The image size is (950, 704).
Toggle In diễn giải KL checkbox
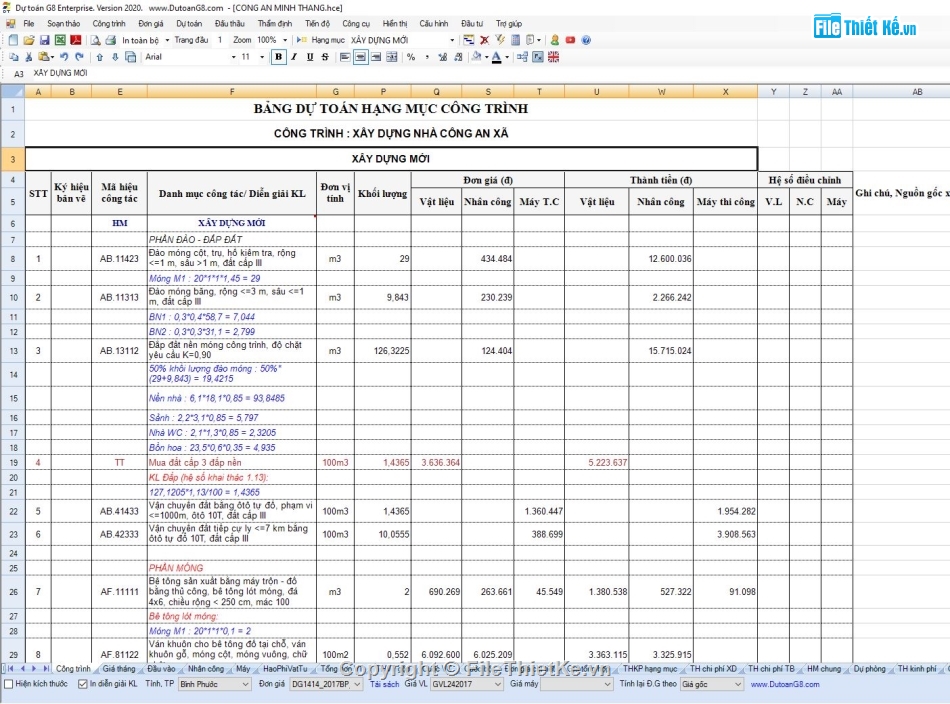coord(82,684)
